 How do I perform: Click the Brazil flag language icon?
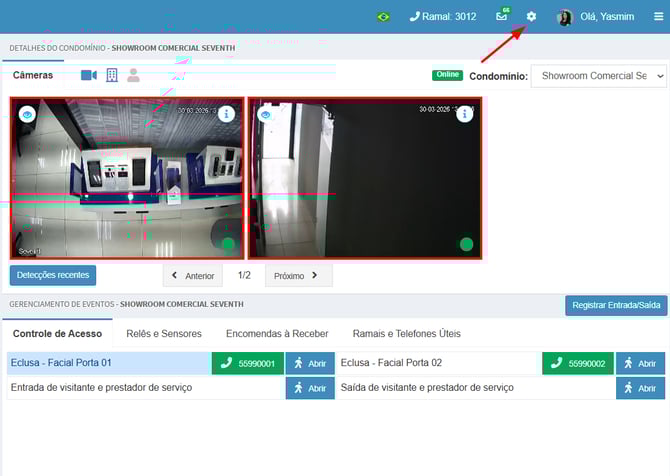tap(383, 17)
